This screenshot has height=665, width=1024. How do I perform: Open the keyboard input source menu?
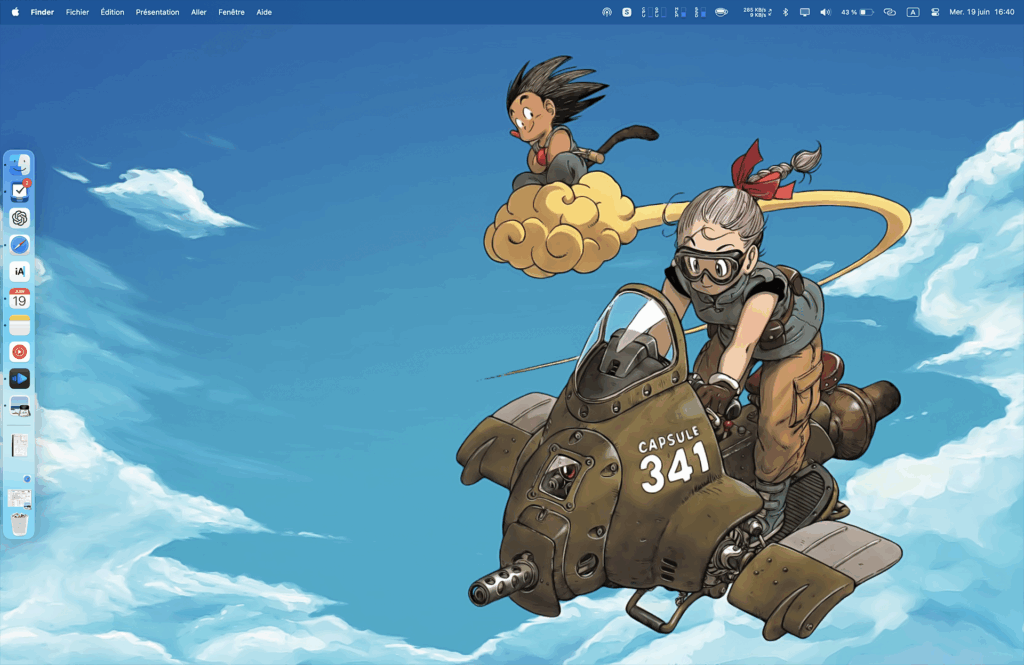[x=914, y=11]
